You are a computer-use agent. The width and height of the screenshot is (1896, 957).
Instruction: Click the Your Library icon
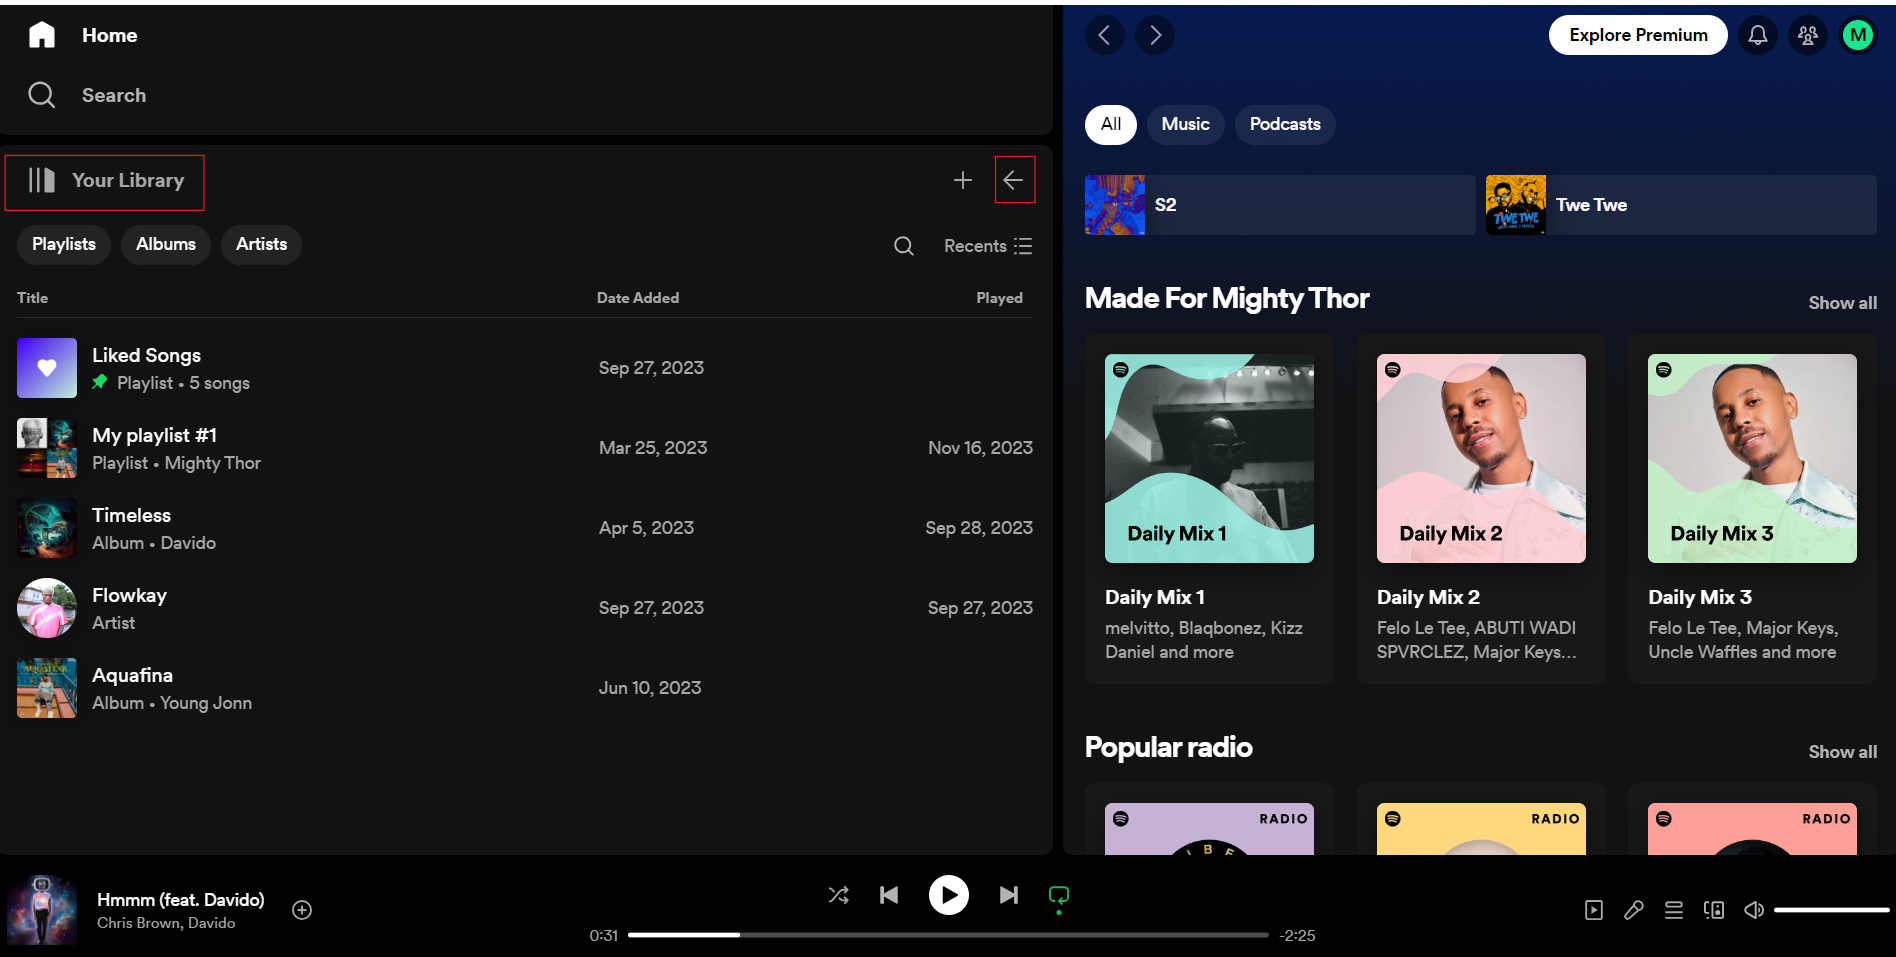coord(41,180)
